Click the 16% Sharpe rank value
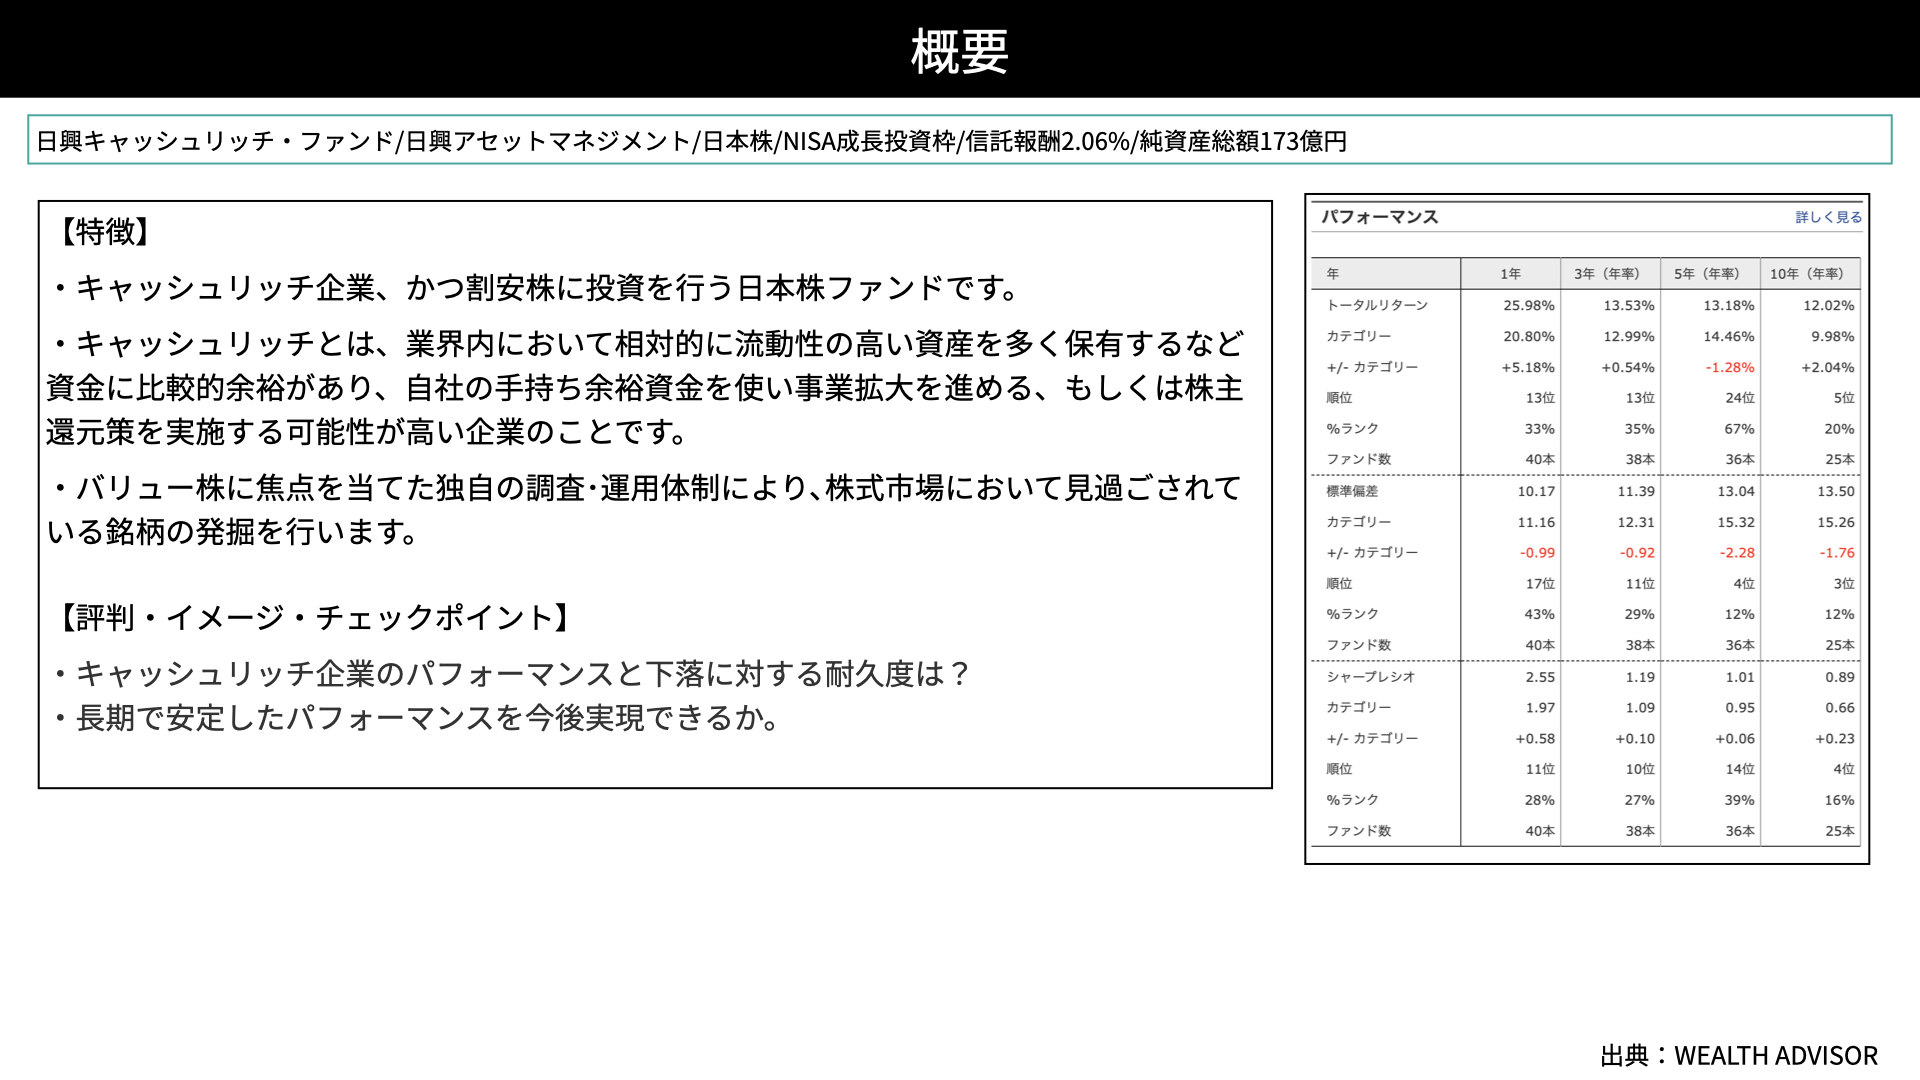Viewport: 1920px width, 1080px height. pos(1840,800)
